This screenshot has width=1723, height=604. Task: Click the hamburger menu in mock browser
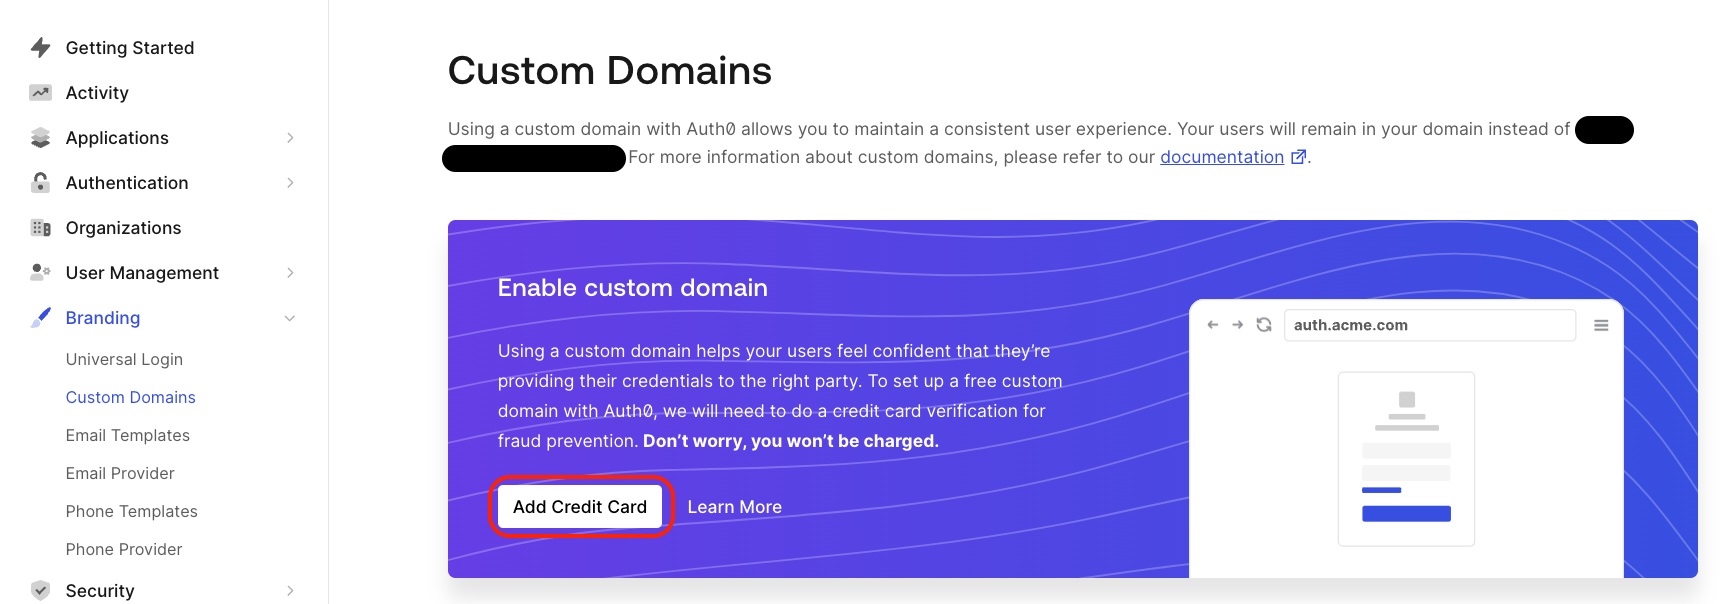(1601, 325)
